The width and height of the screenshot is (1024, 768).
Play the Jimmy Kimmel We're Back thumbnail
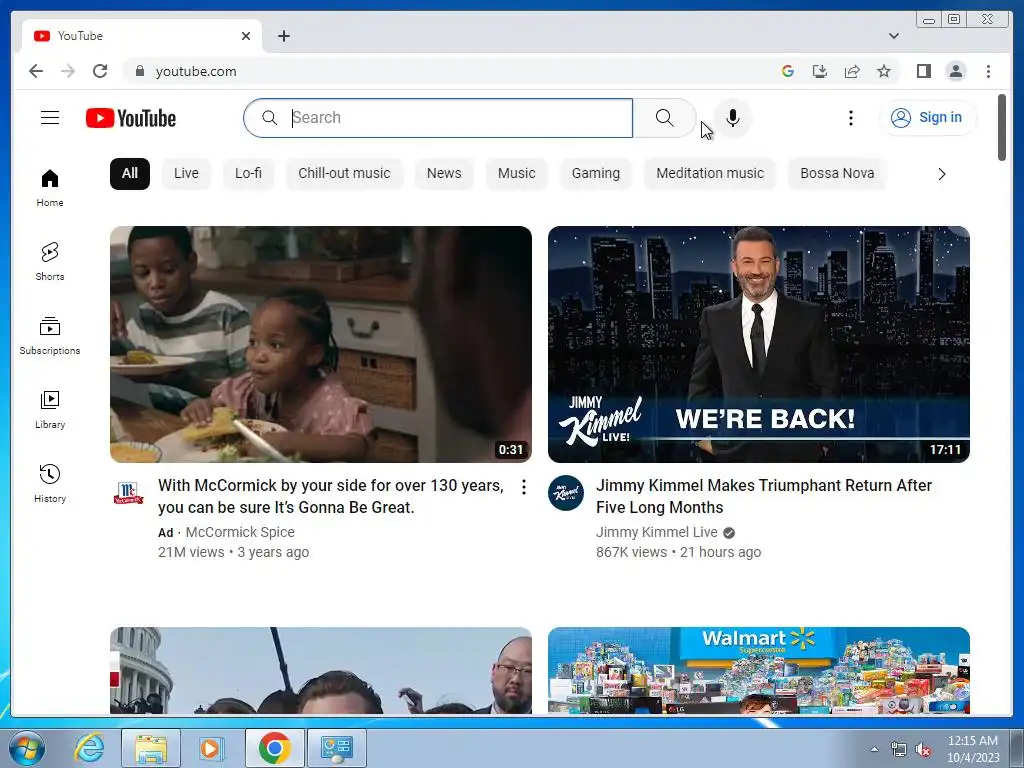pos(759,344)
